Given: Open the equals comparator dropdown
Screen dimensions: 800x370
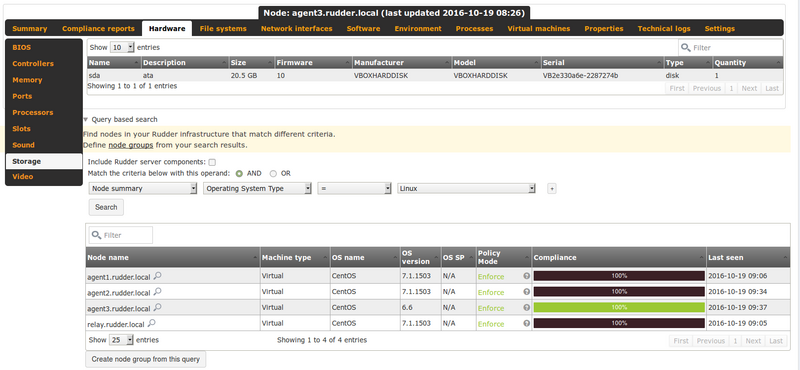Looking at the screenshot, I should 355,188.
